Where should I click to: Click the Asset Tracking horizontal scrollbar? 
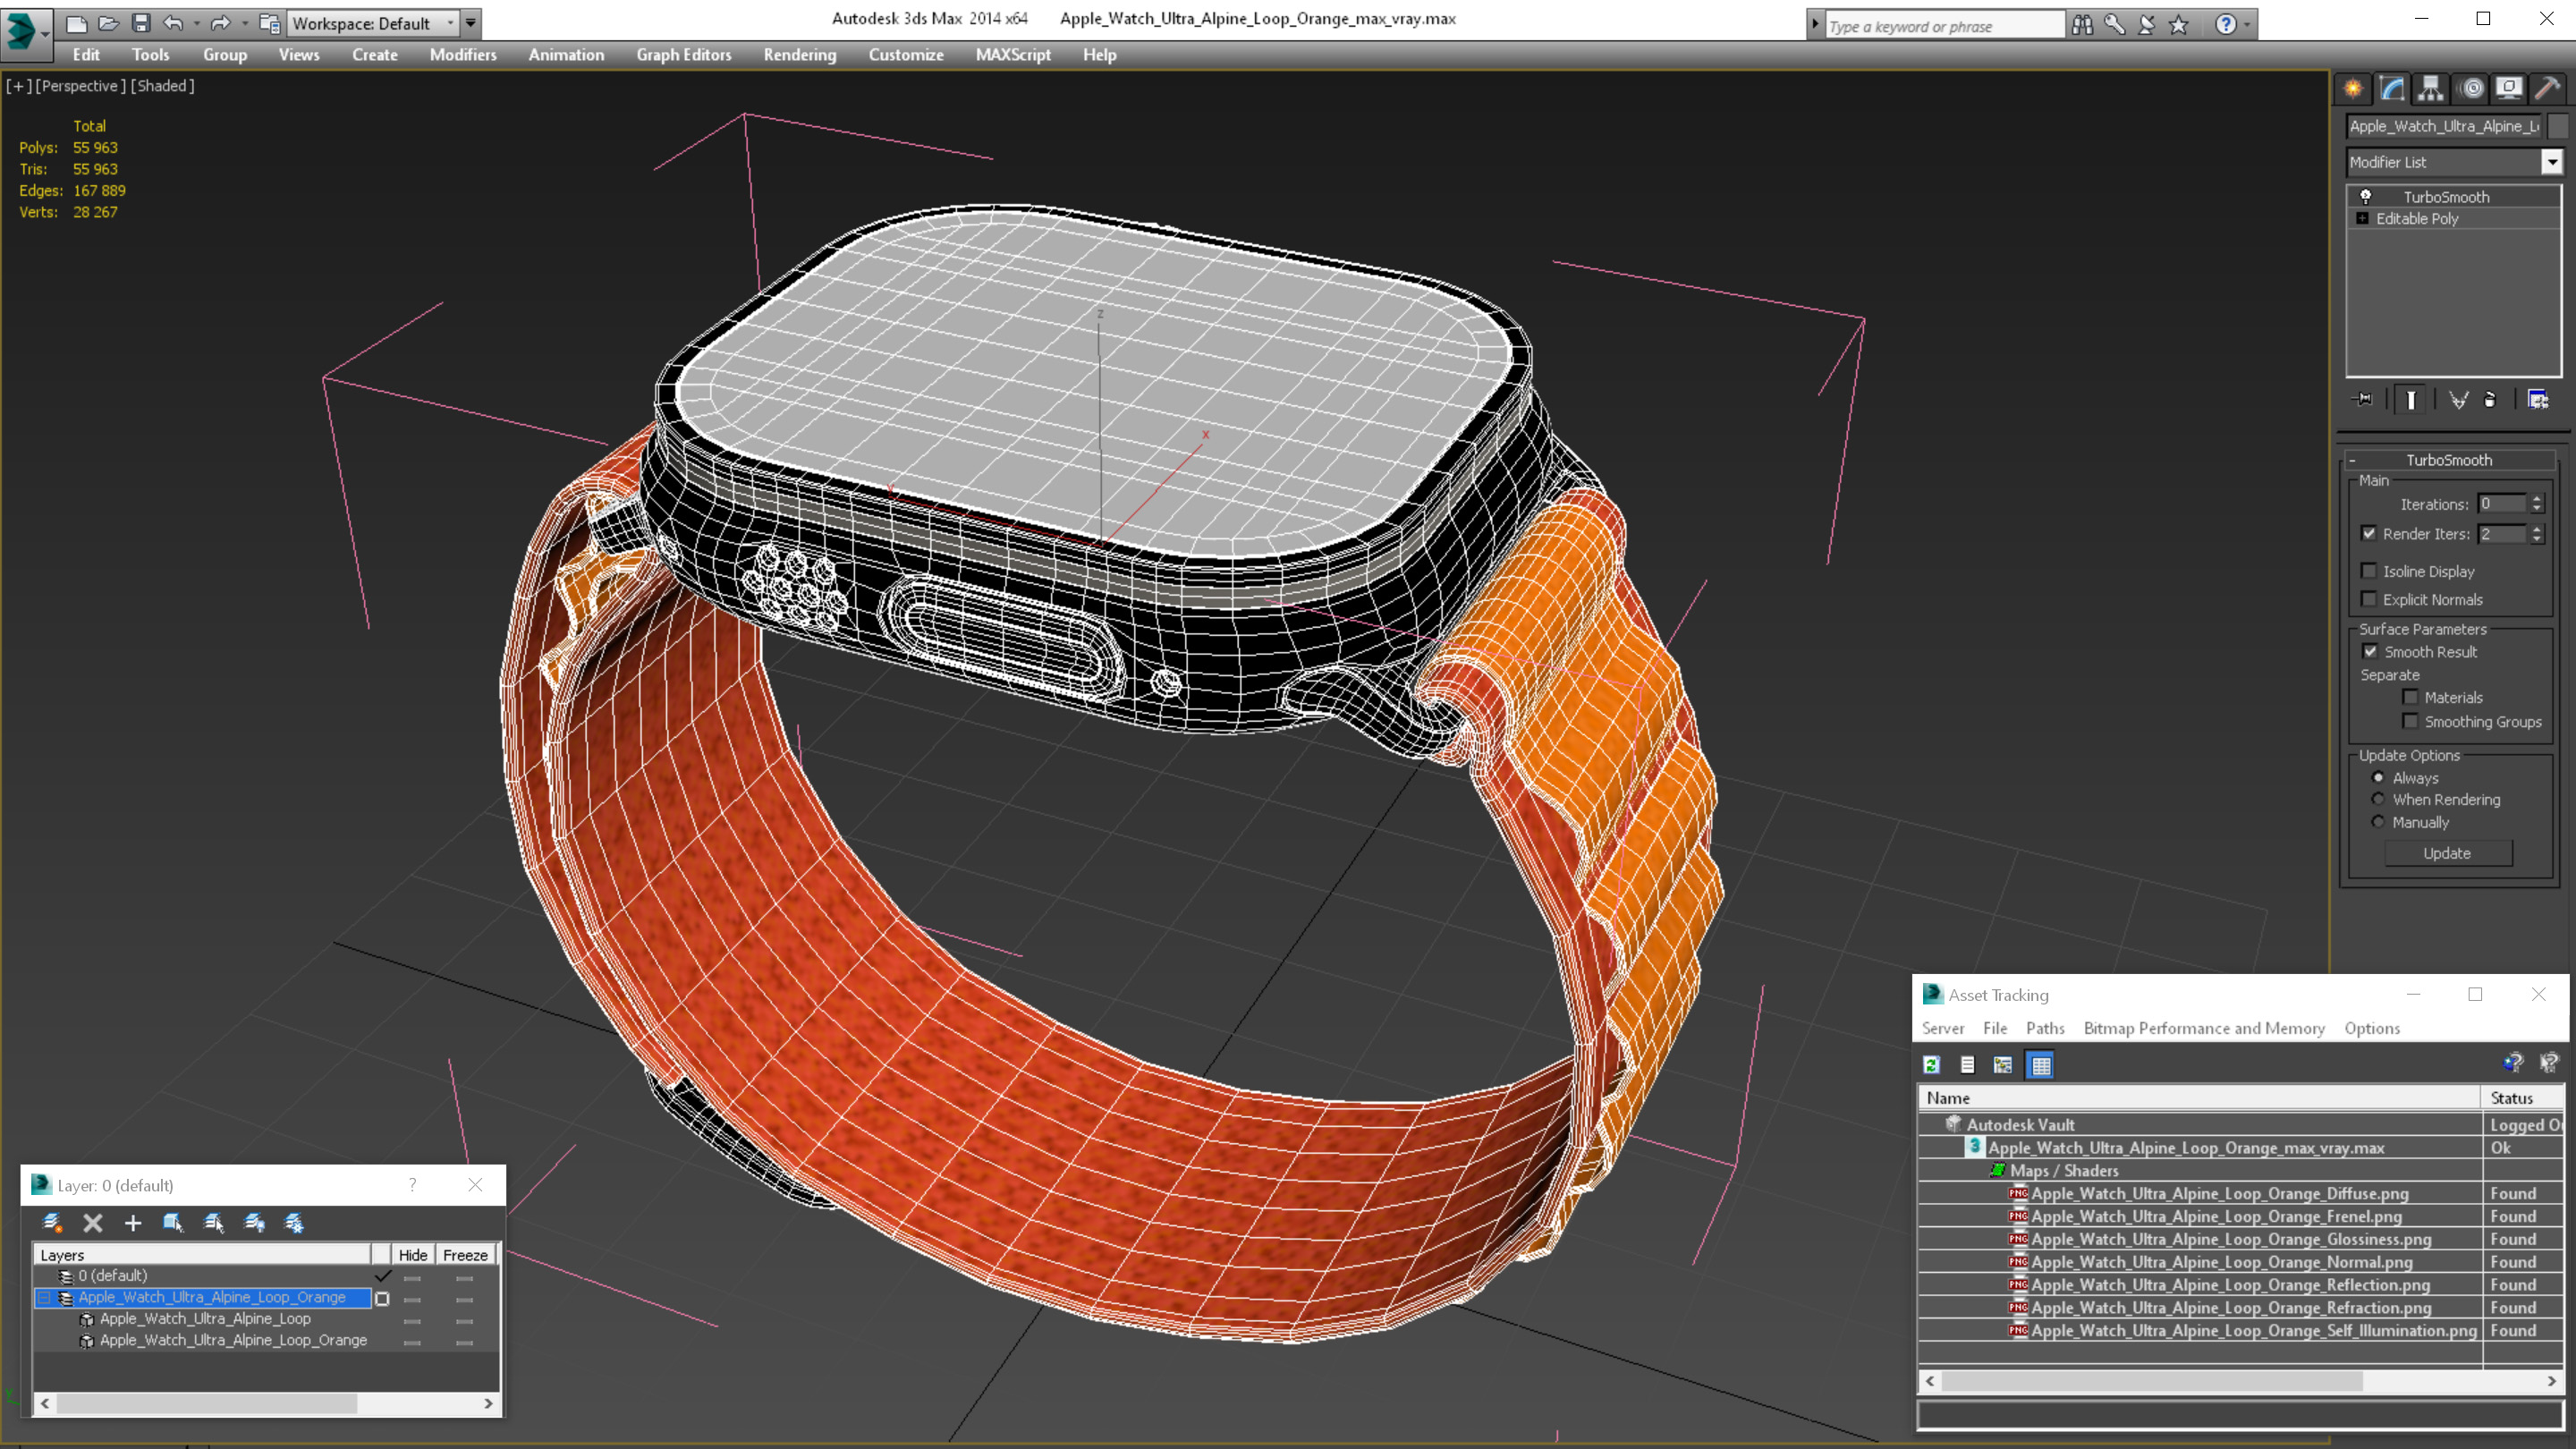point(2240,1381)
